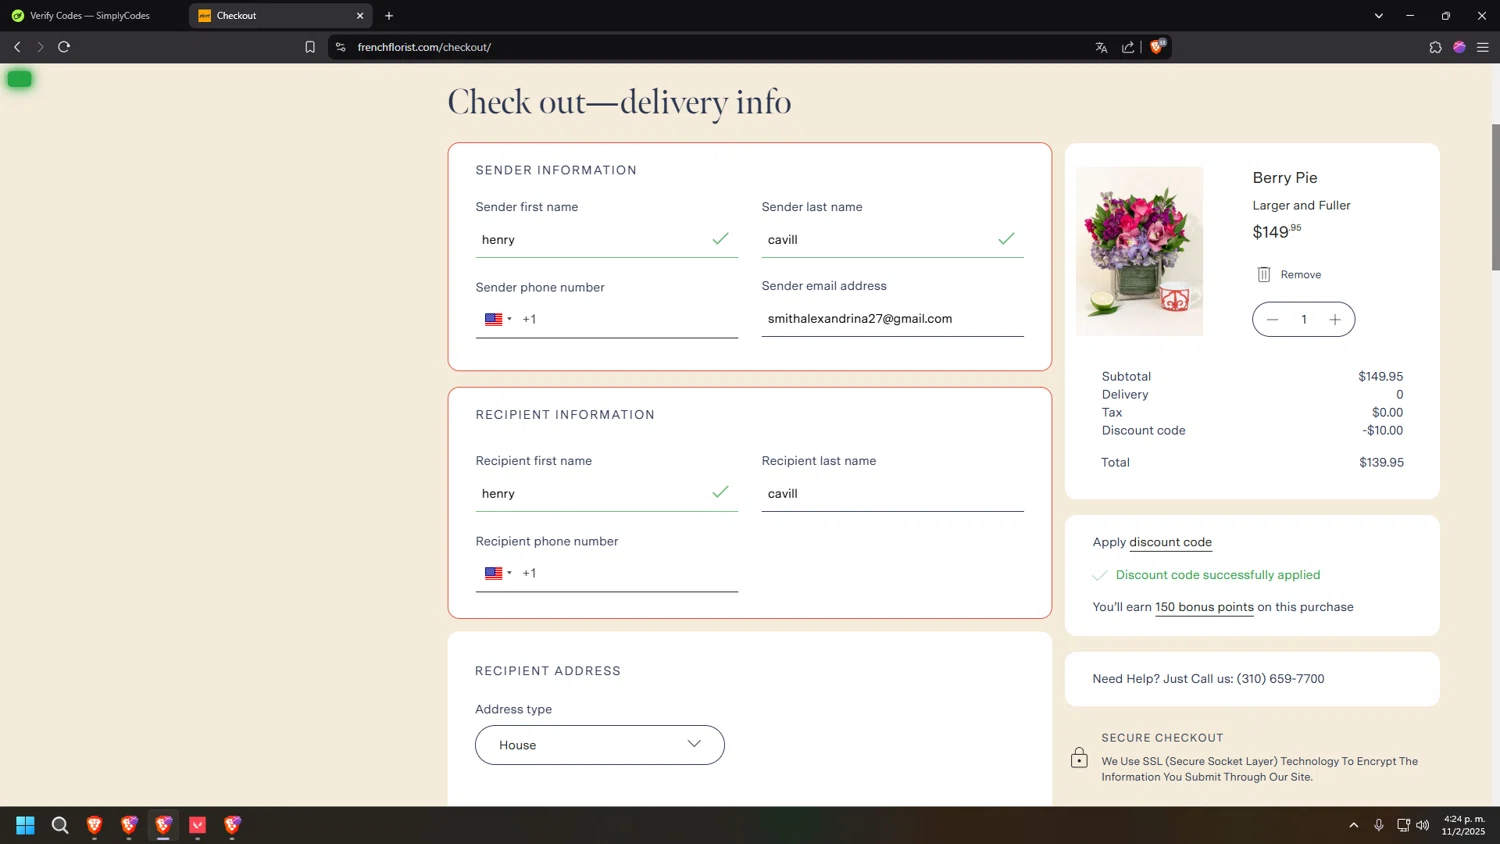Open the tab search dropdown arrow
Viewport: 1500px width, 844px height.
click(x=1378, y=16)
